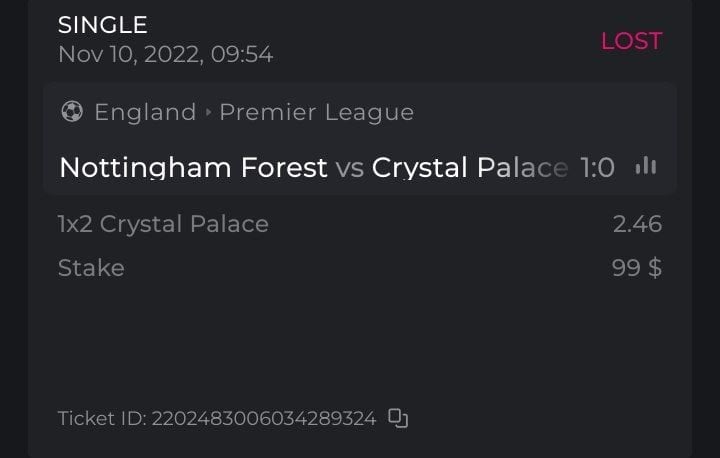
Task: Click the breadcrumb arrow after England
Action: coord(208,112)
